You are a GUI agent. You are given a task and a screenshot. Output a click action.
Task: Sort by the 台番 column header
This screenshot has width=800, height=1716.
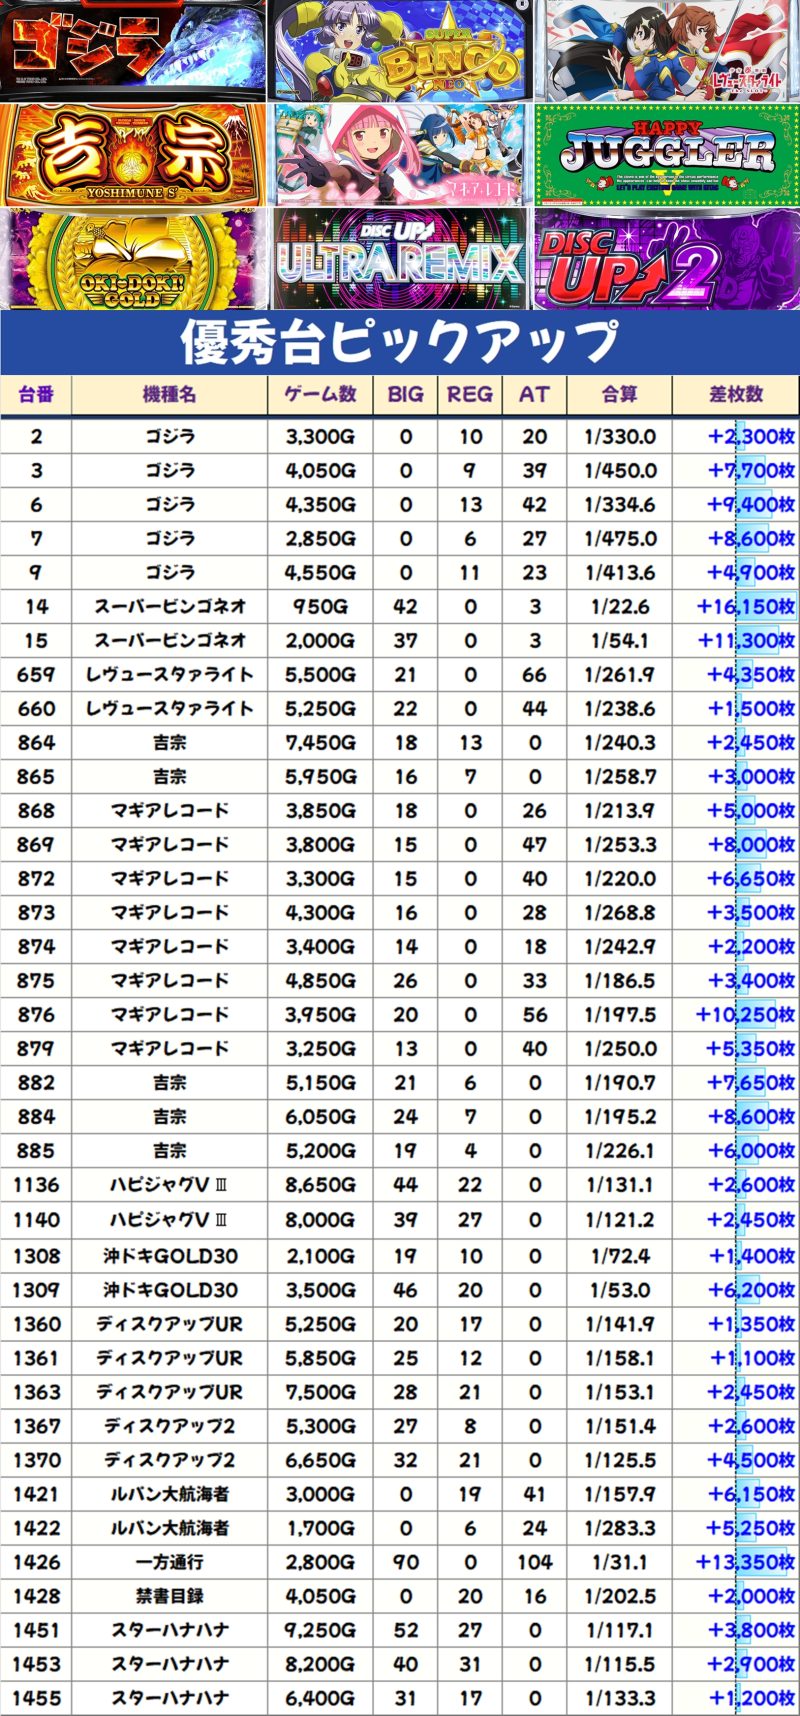click(x=36, y=395)
